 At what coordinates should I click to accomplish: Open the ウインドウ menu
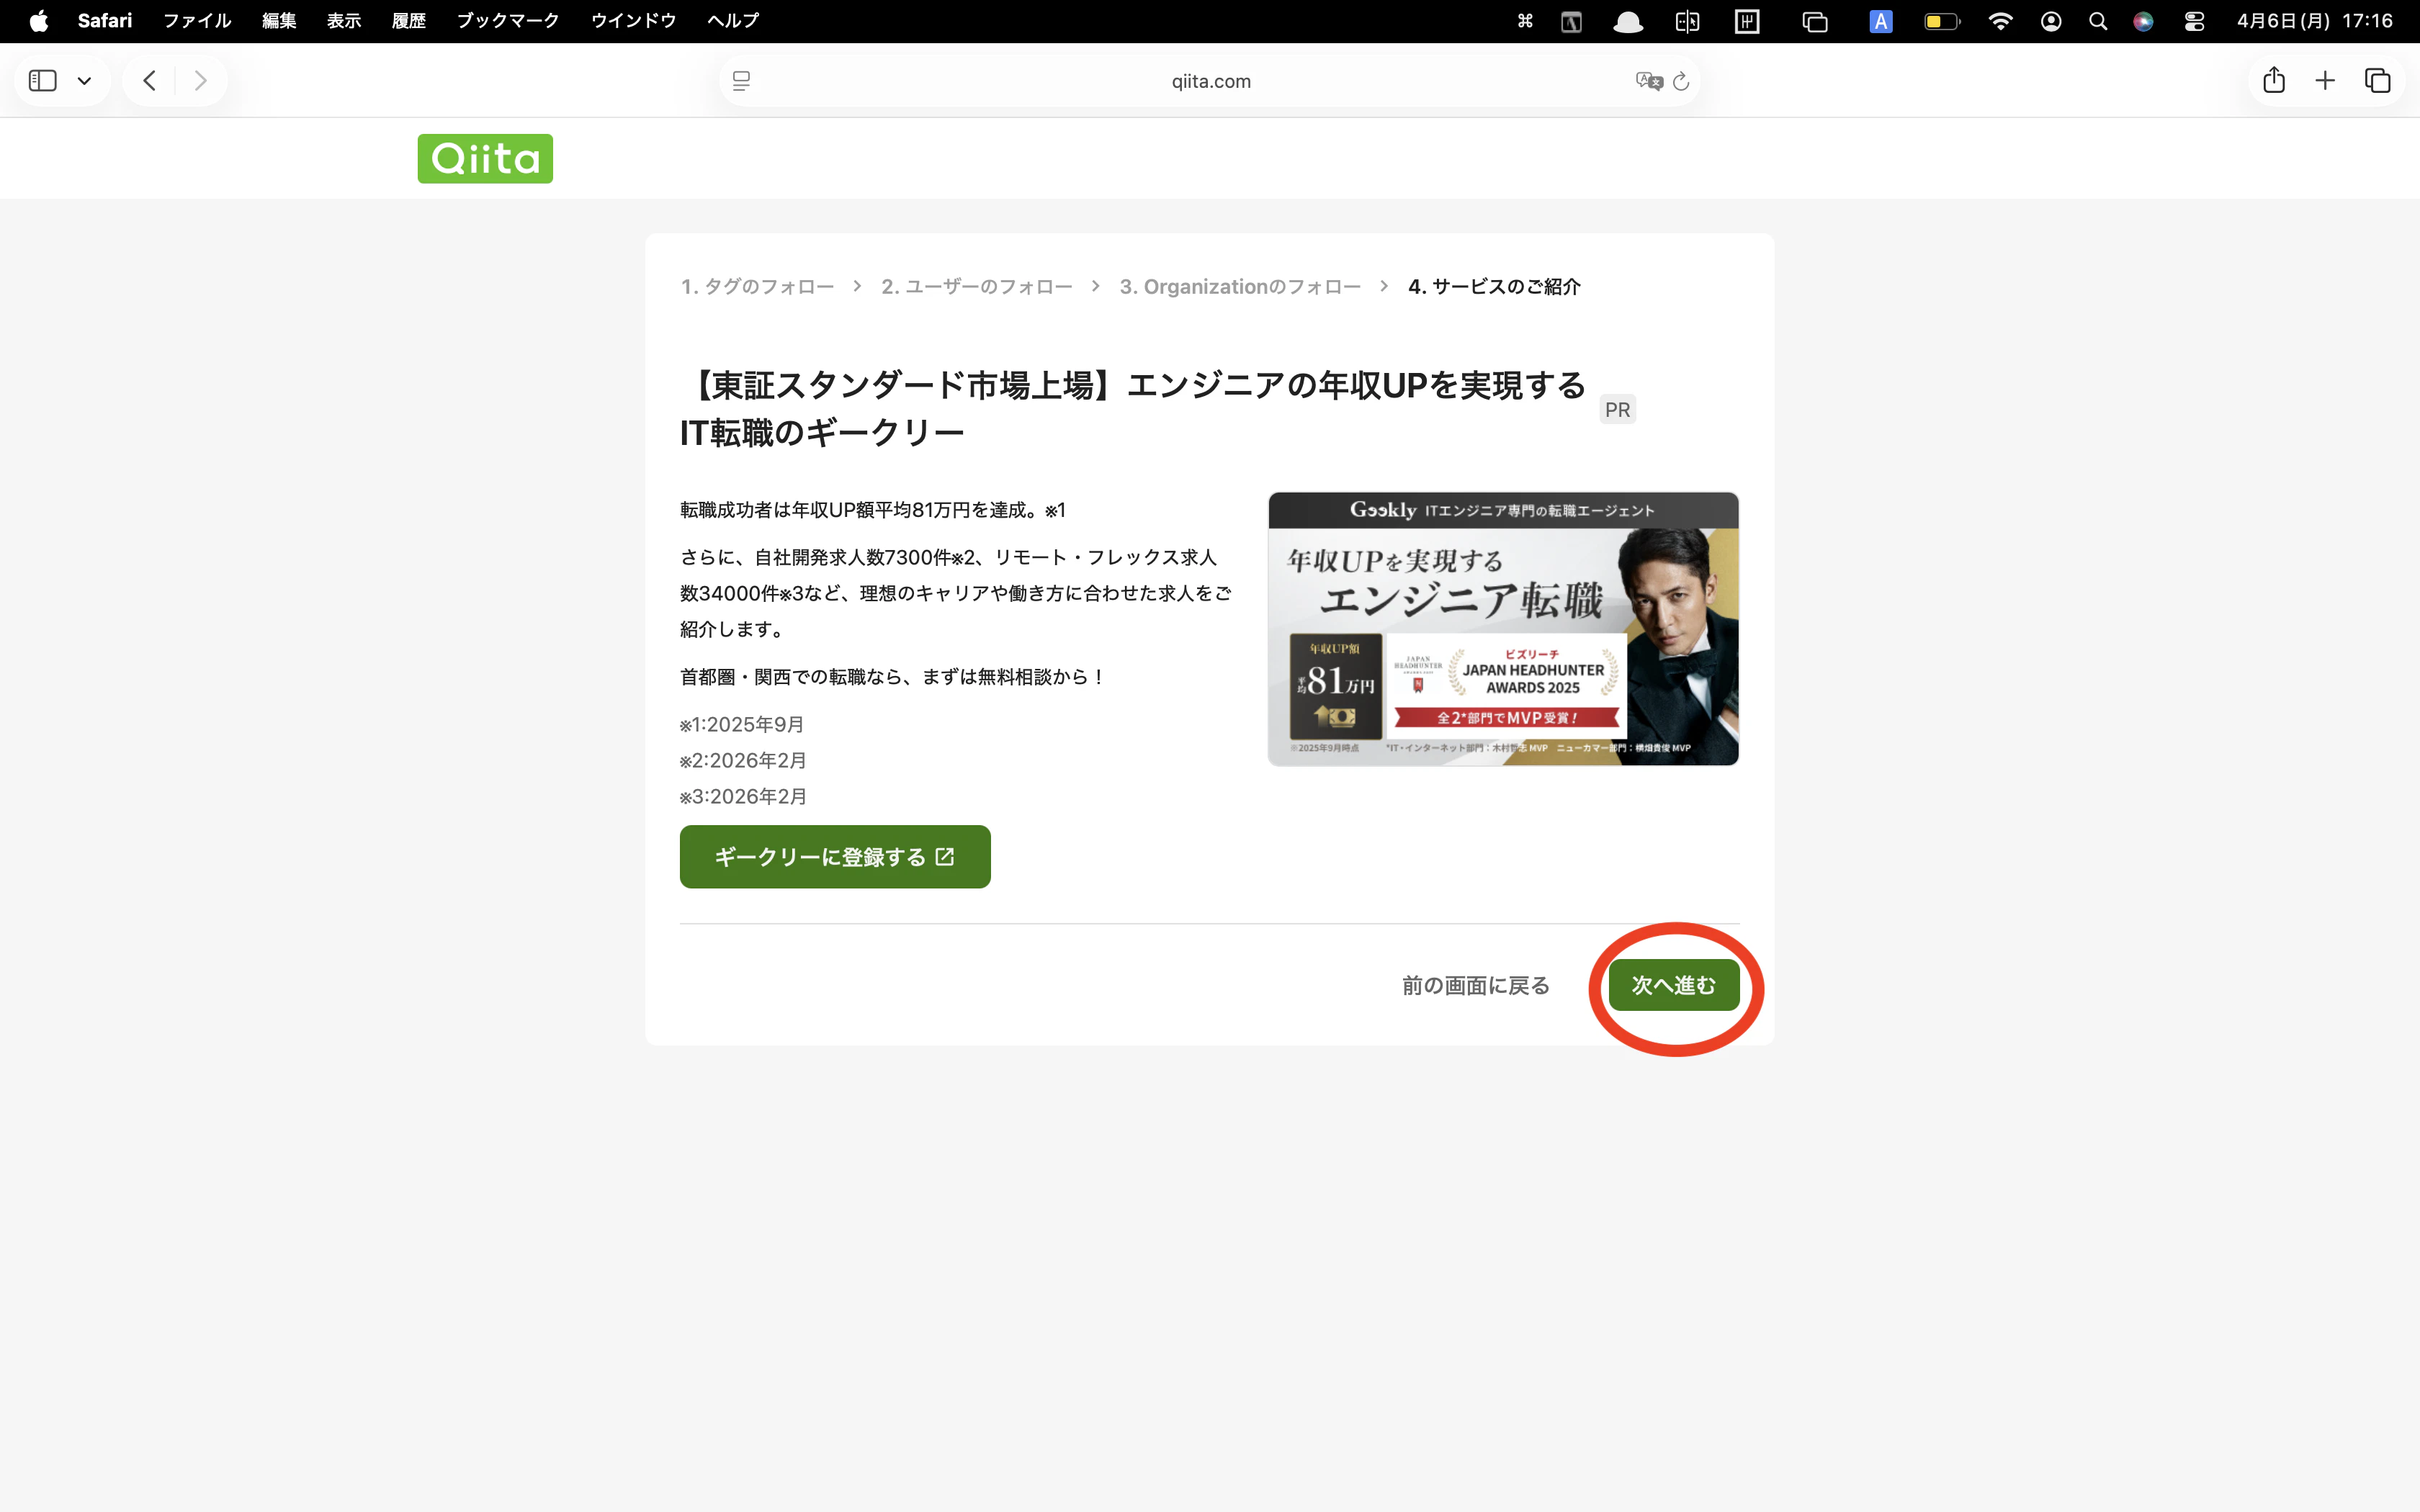[x=633, y=21]
